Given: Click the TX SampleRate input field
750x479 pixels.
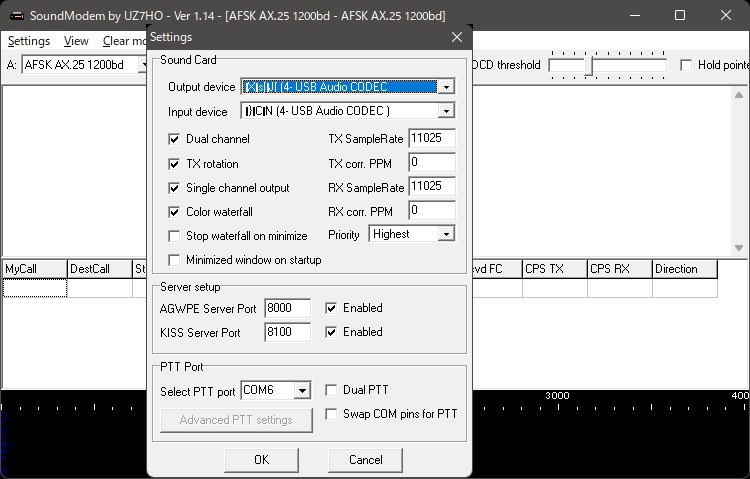Looking at the screenshot, I should coord(432,139).
